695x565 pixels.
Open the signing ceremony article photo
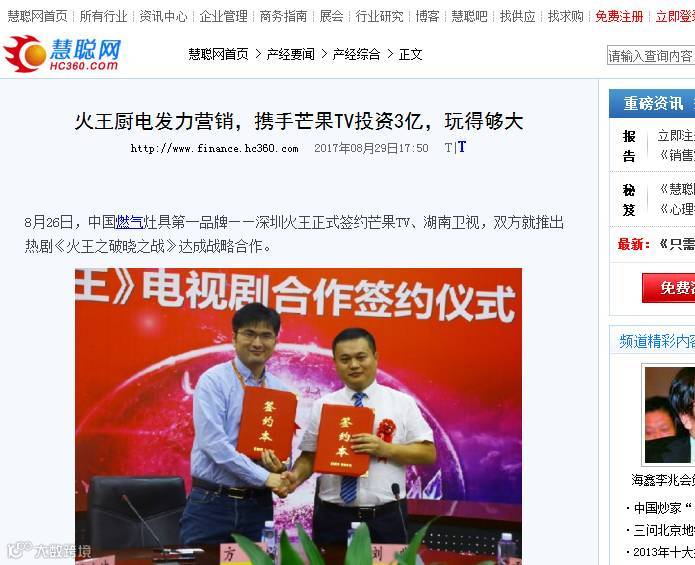[x=298, y=416]
